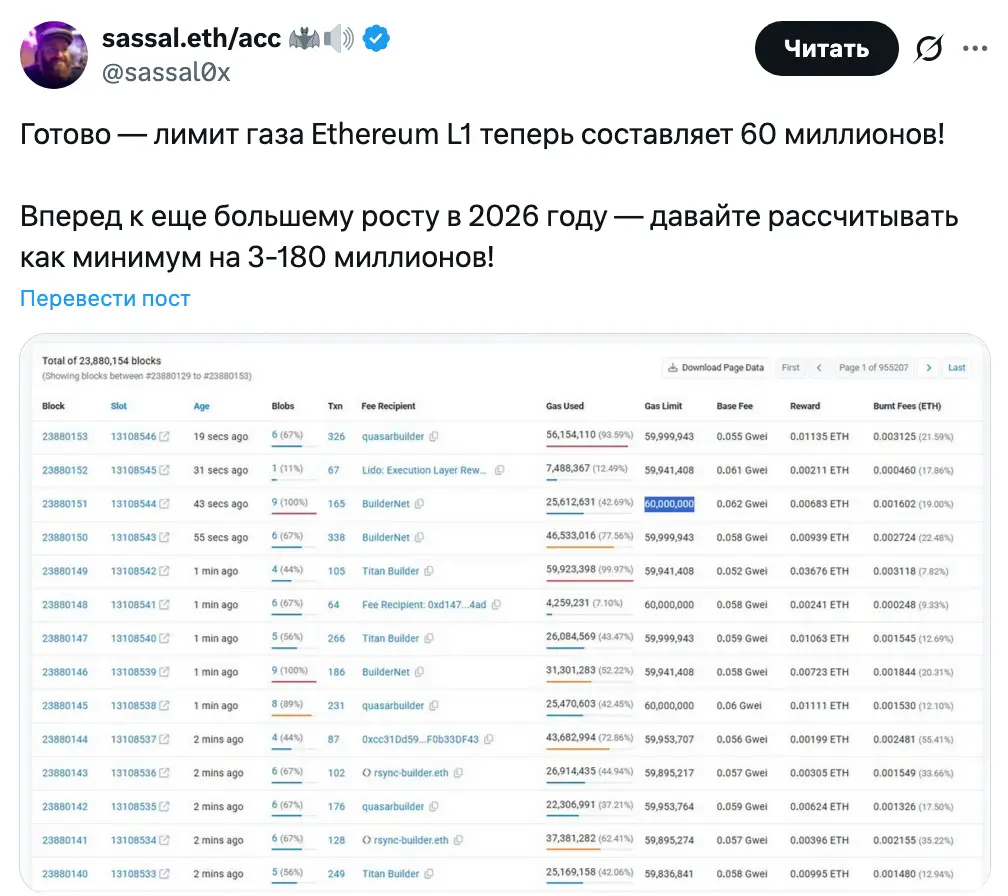Copy the Titan Builder address in block 23880149
This screenshot has height=896, width=1008.
click(429, 571)
